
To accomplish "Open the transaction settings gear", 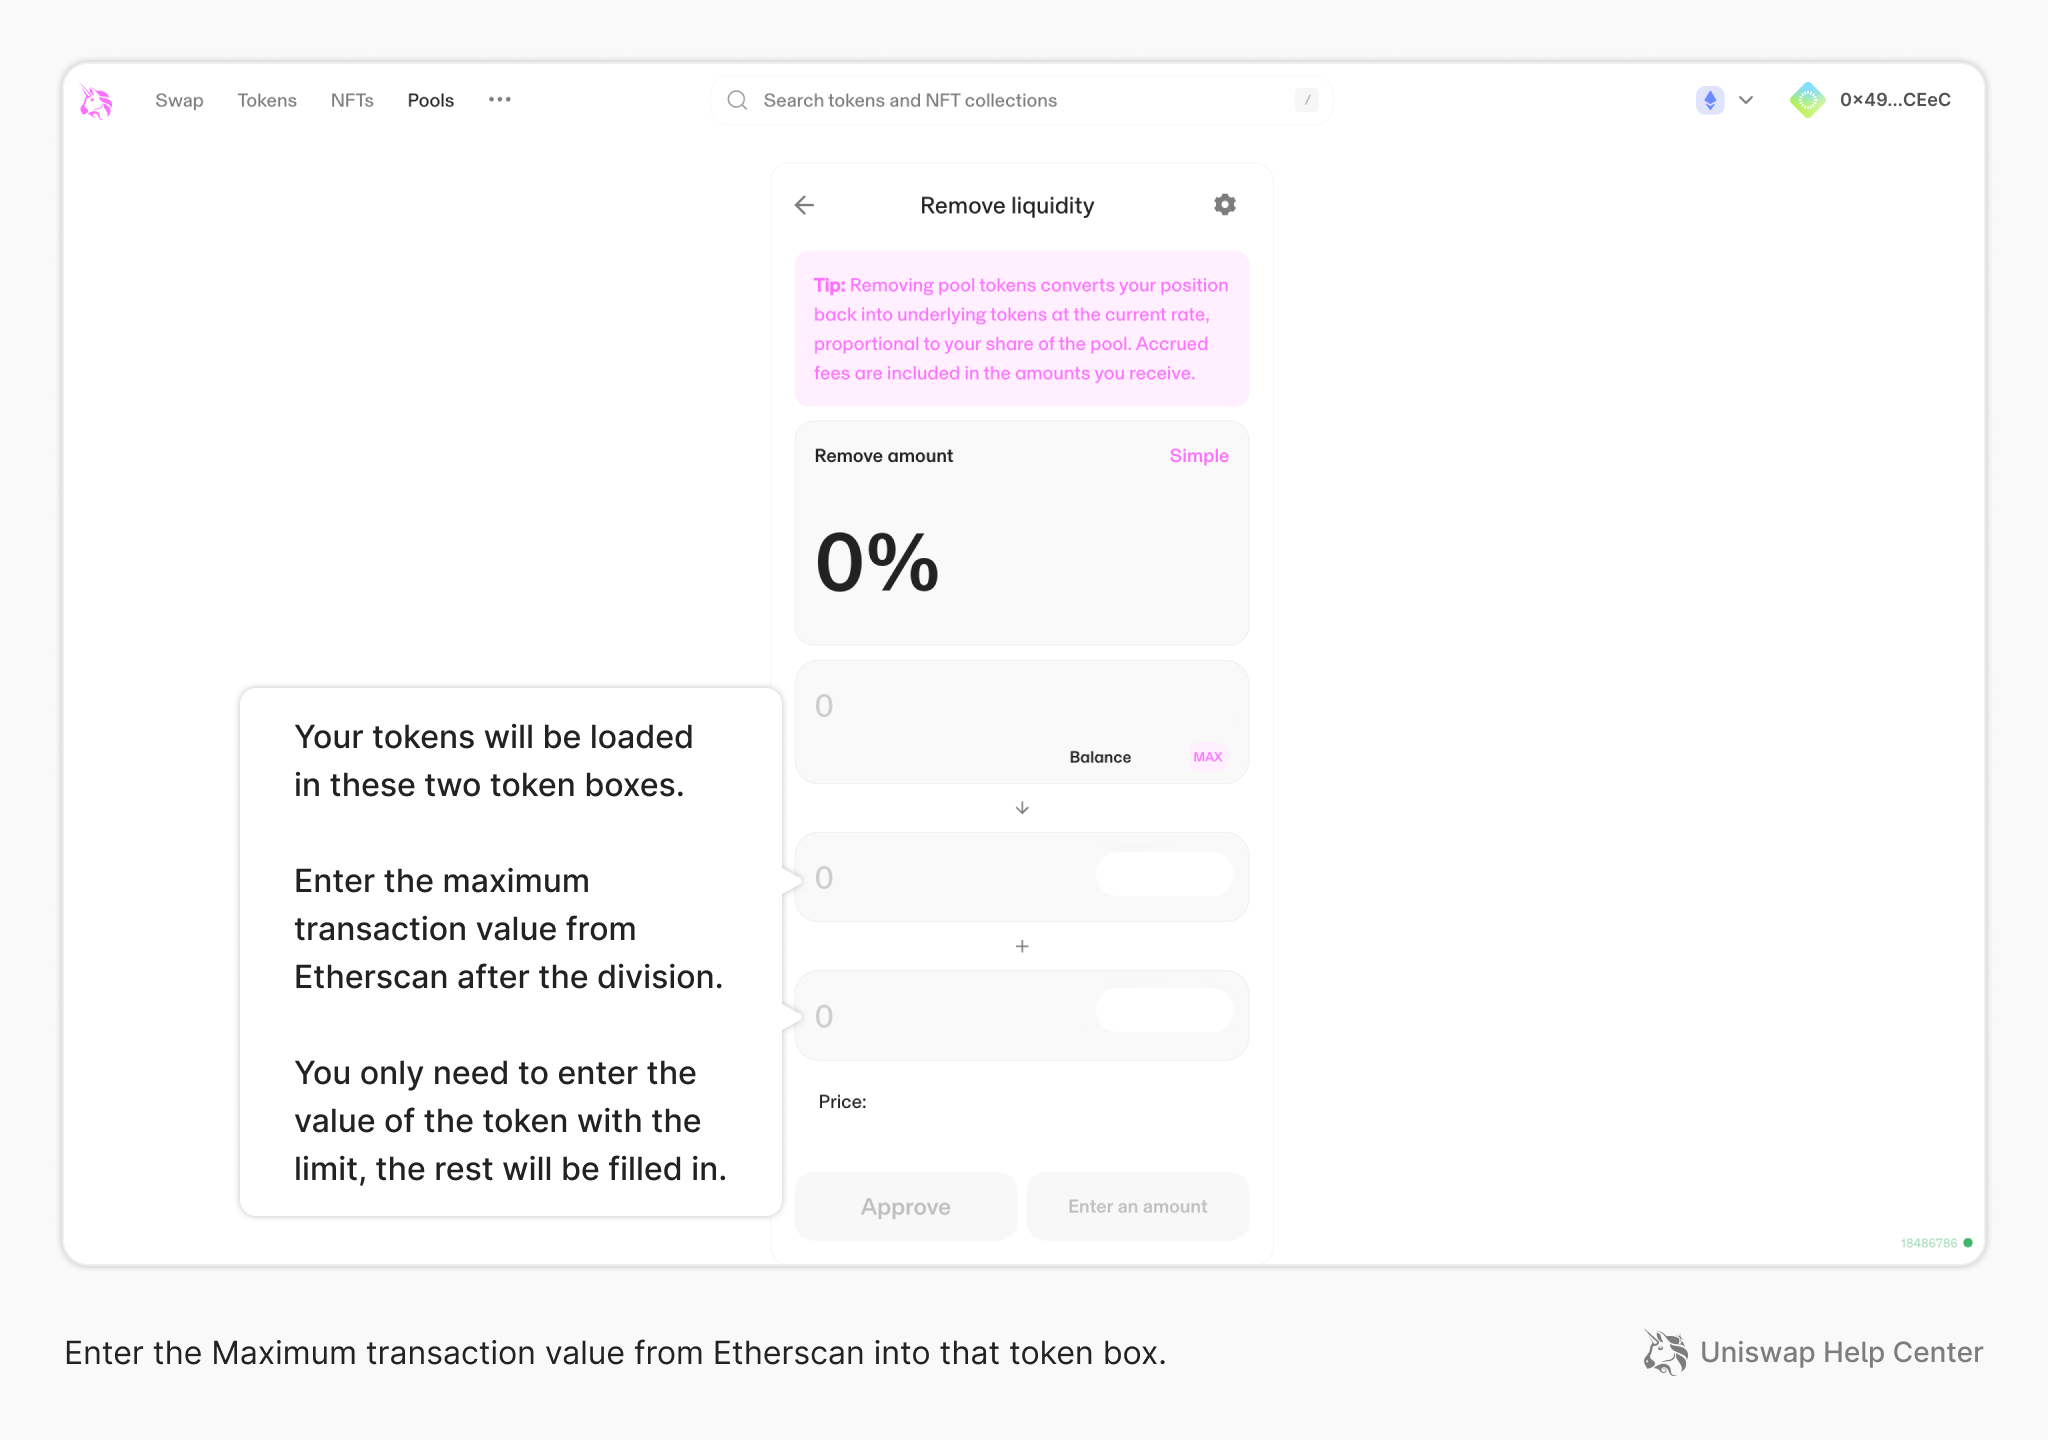I will 1225,205.
